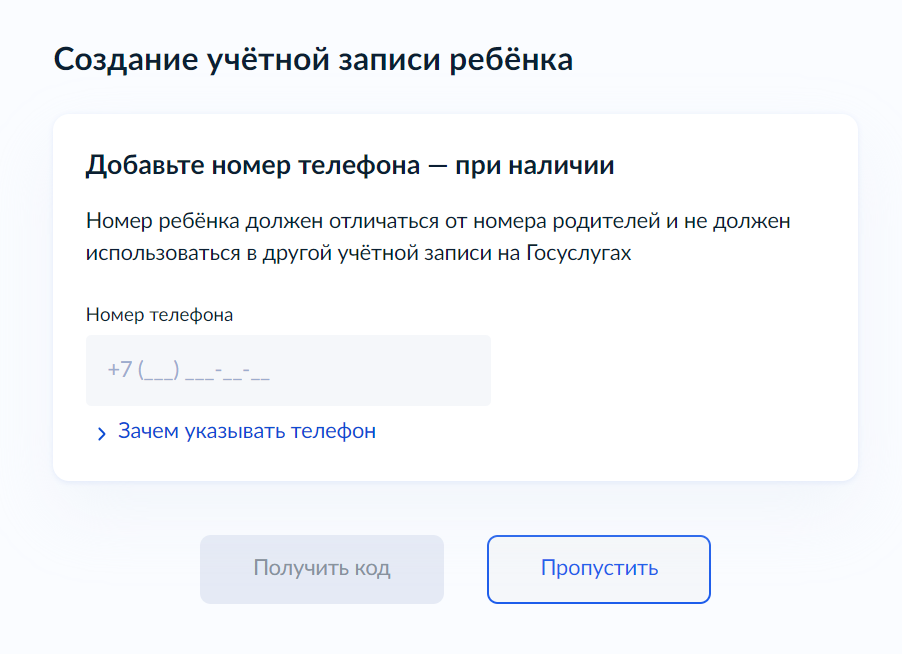The width and height of the screenshot is (902, 654).
Task: Click the "Номер телефона" field label
Action: tap(159, 315)
